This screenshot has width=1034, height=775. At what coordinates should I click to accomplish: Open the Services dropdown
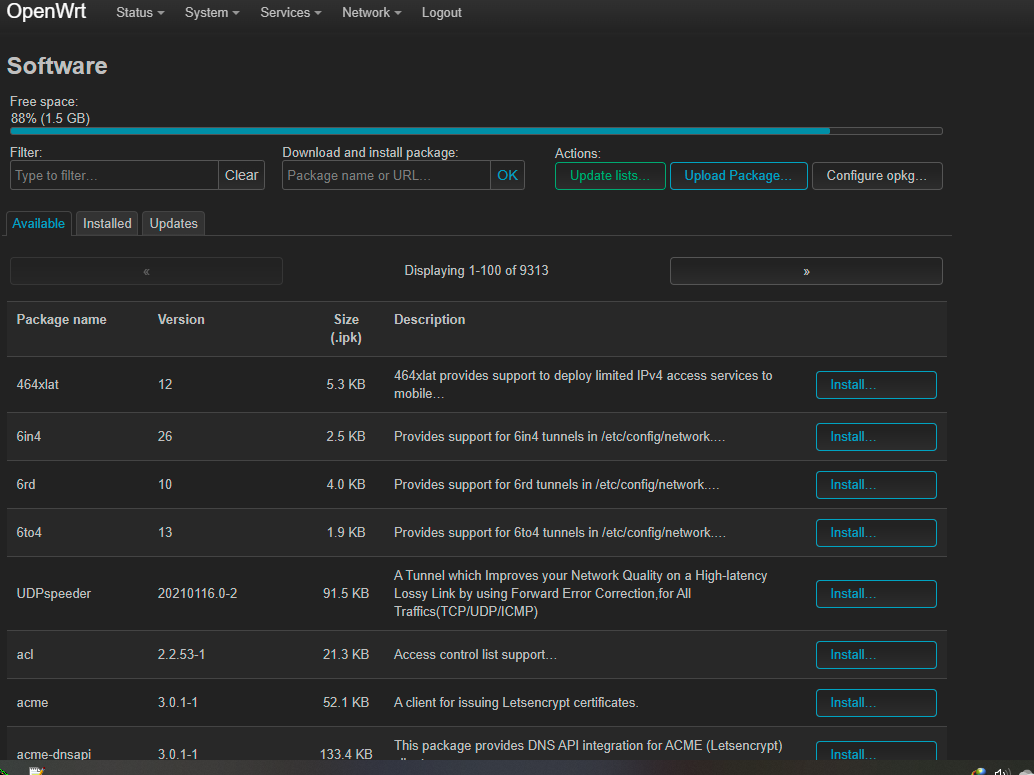click(x=290, y=13)
